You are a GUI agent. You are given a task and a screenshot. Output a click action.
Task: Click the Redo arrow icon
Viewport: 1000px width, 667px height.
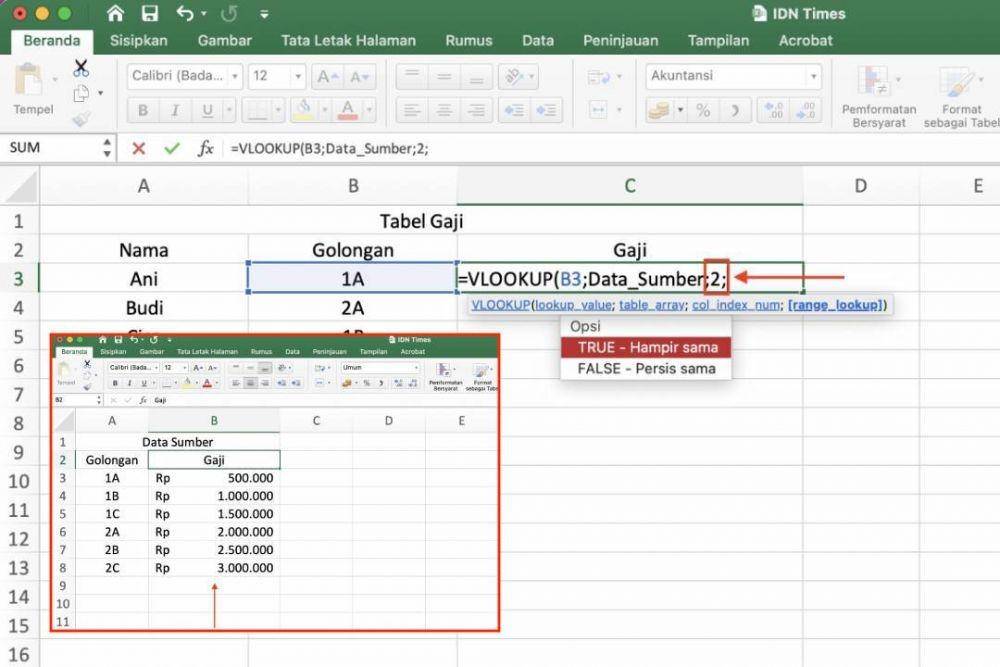(x=229, y=13)
